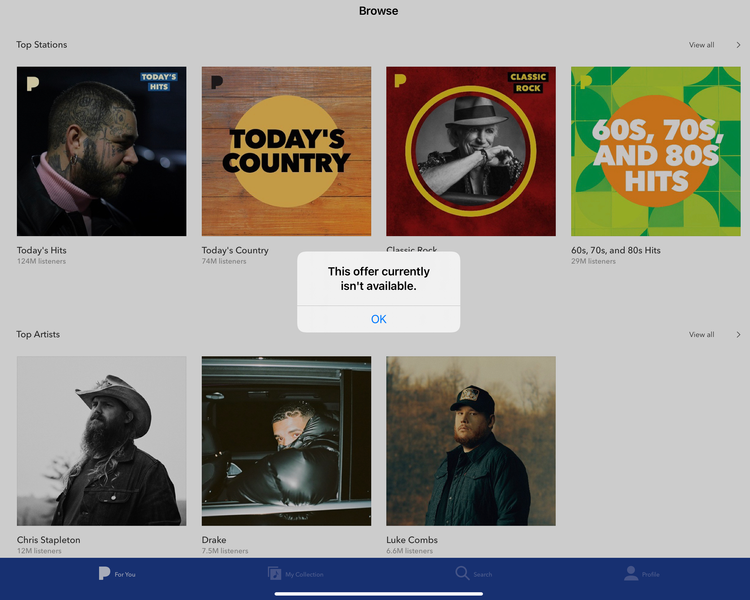Image resolution: width=750 pixels, height=600 pixels.
Task: Click the Pandora P logo in tab bar
Action: (x=104, y=573)
